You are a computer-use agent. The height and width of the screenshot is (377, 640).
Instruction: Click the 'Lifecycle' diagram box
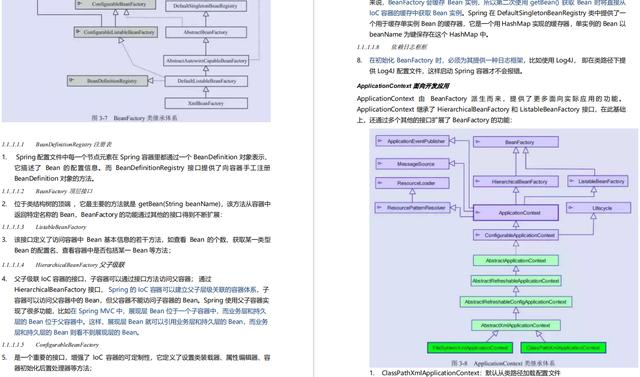click(598, 208)
